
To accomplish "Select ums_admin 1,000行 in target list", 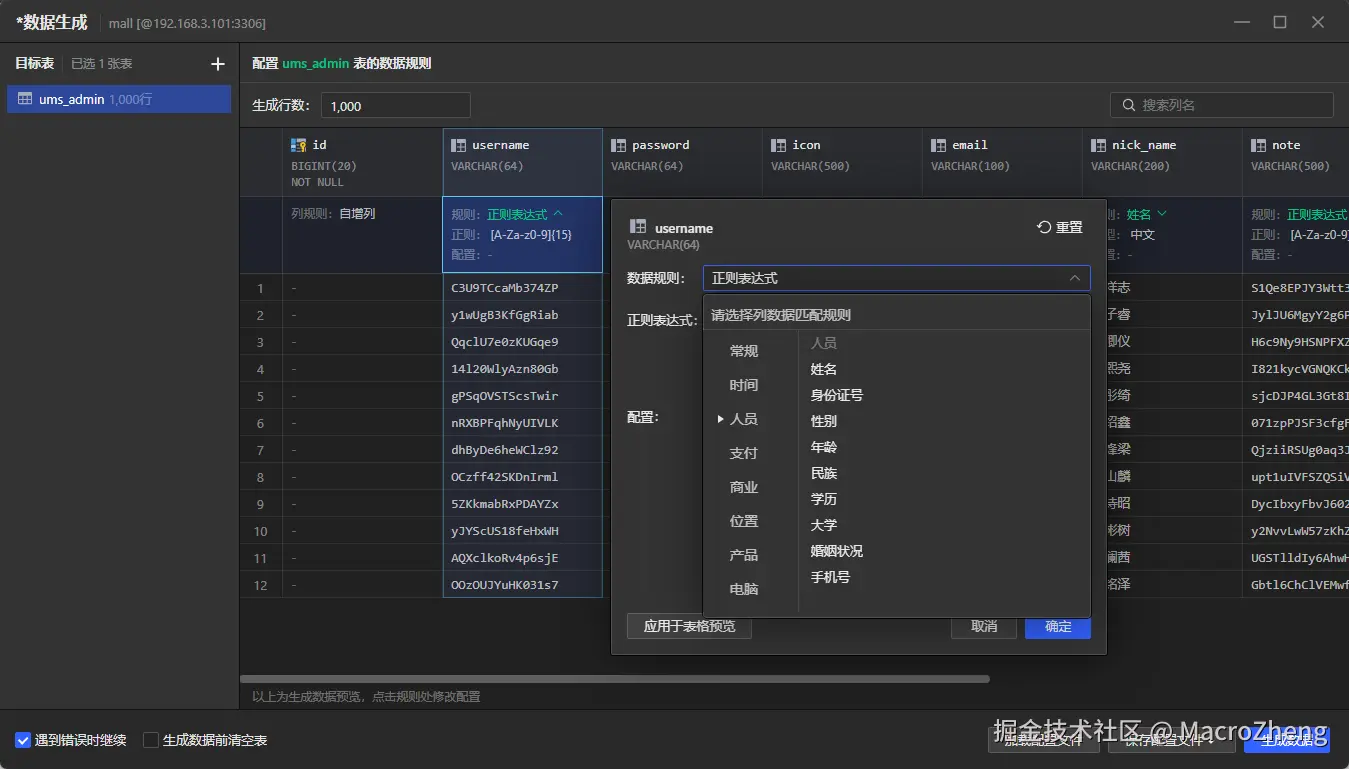I will 119,99.
